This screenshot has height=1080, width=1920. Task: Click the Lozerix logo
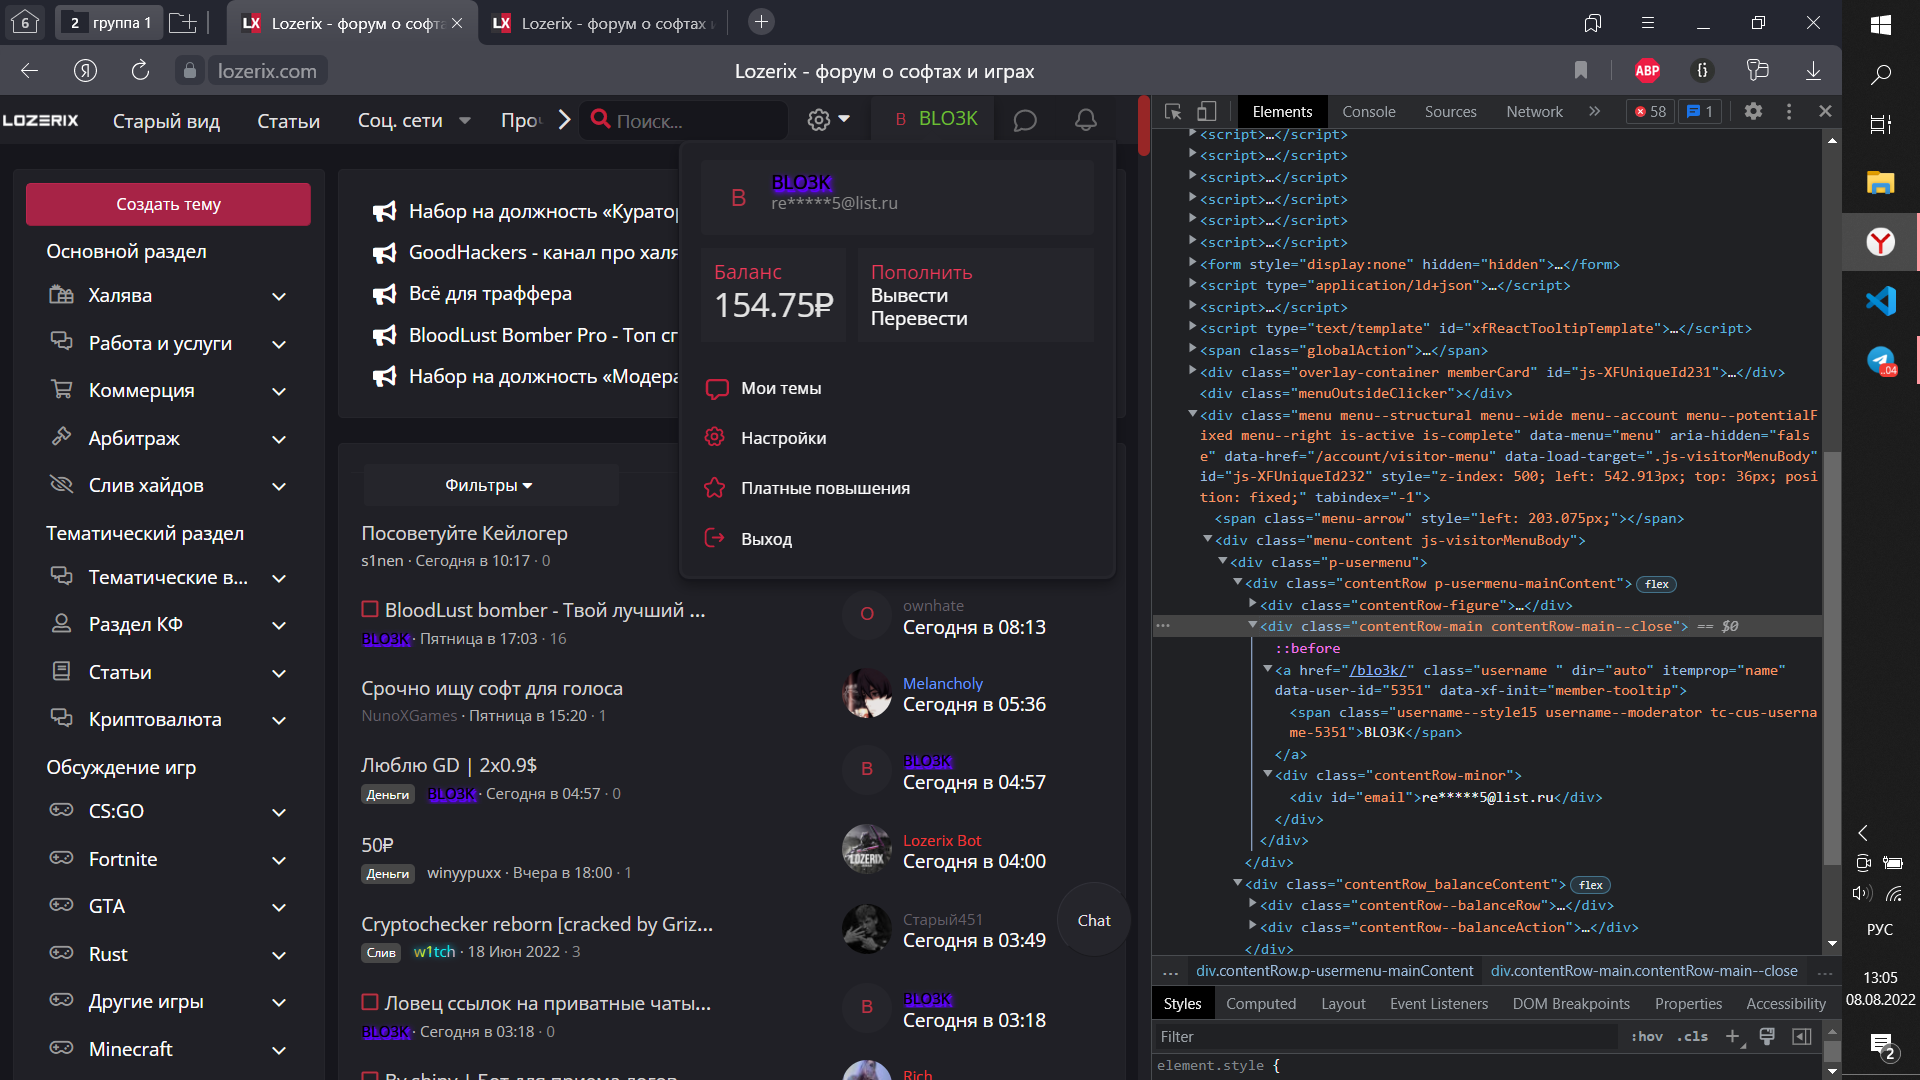pyautogui.click(x=41, y=121)
